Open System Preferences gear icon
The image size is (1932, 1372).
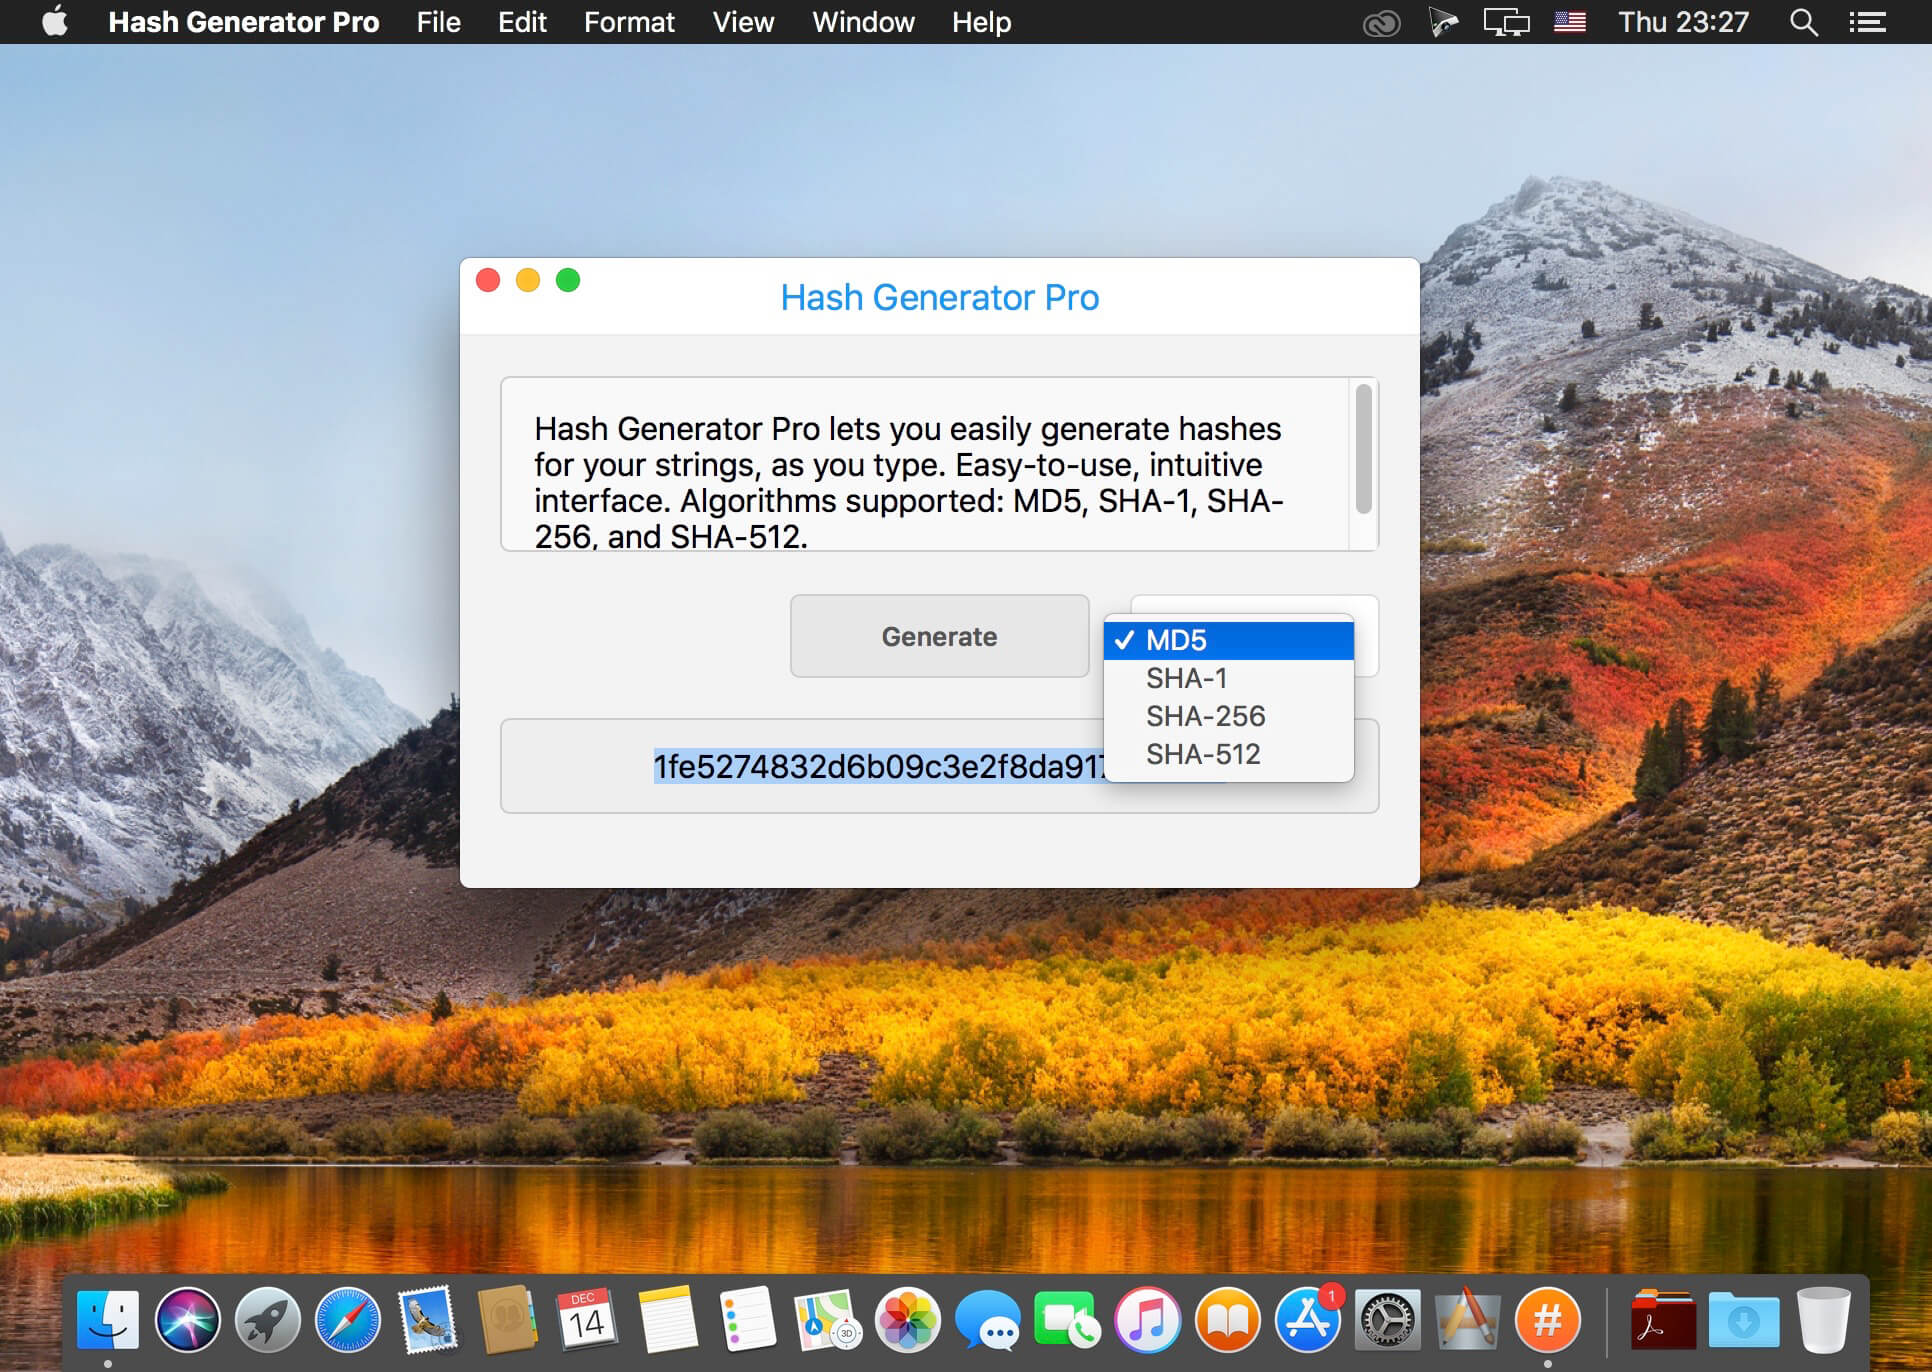(1387, 1320)
